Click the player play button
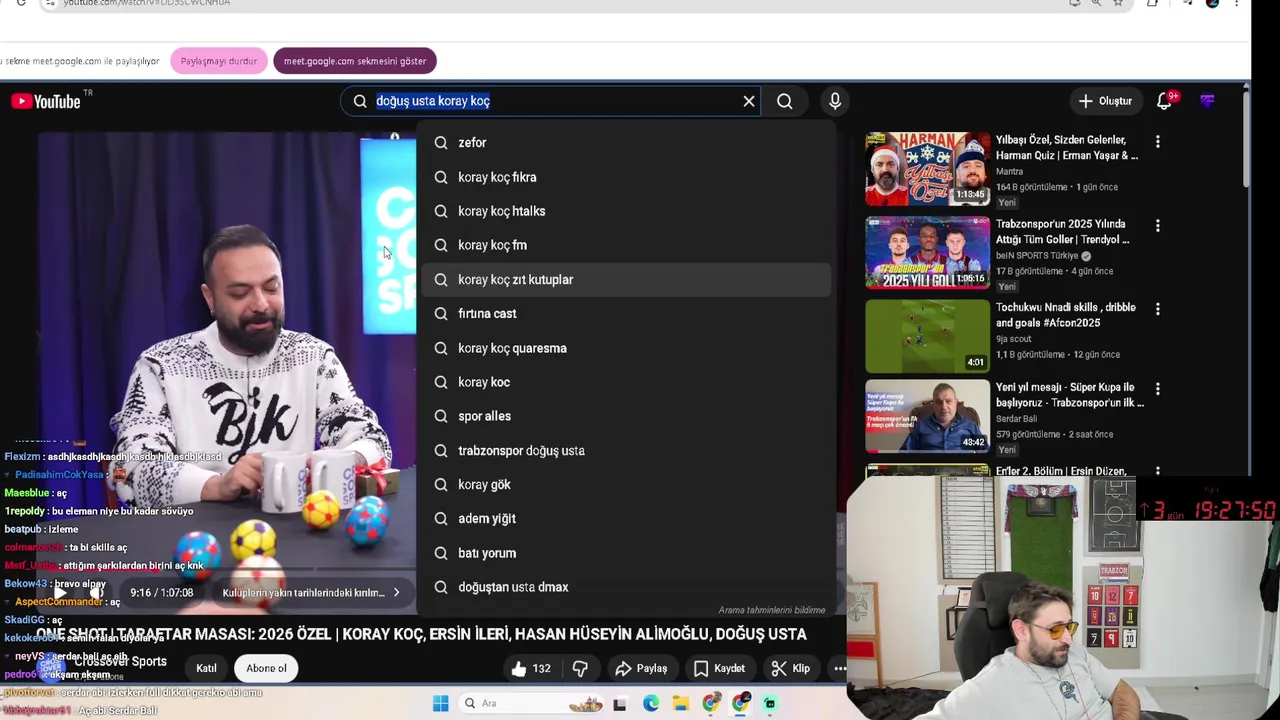Screen dimensions: 1280x720 click(x=60, y=593)
